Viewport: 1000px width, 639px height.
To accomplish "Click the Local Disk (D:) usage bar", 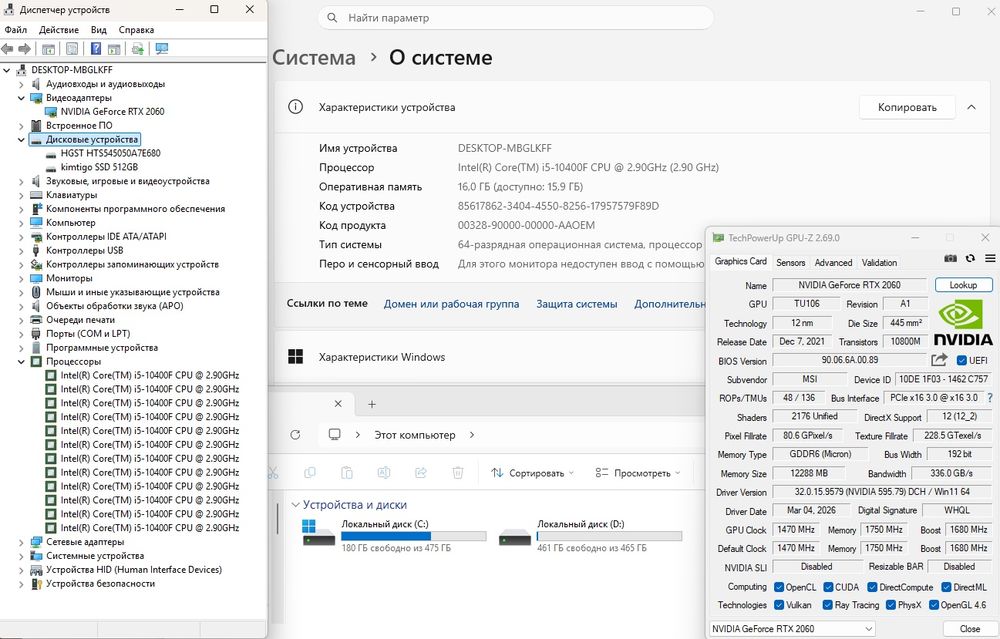I will [609, 536].
